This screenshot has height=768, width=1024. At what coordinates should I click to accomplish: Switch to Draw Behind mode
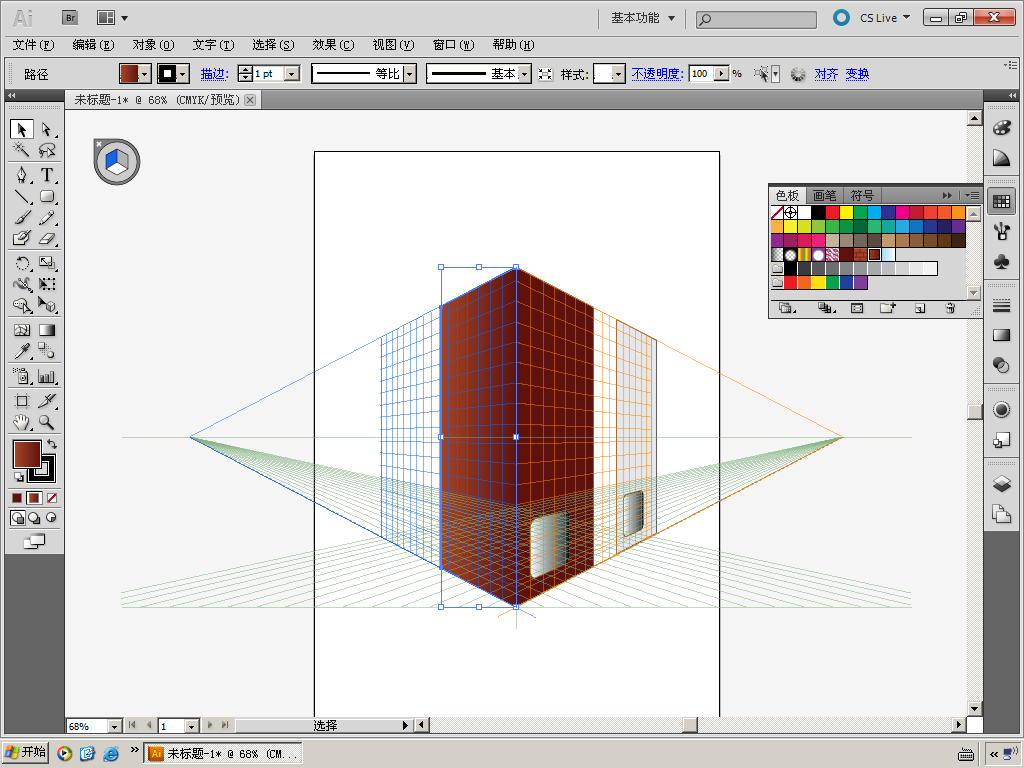[x=34, y=518]
